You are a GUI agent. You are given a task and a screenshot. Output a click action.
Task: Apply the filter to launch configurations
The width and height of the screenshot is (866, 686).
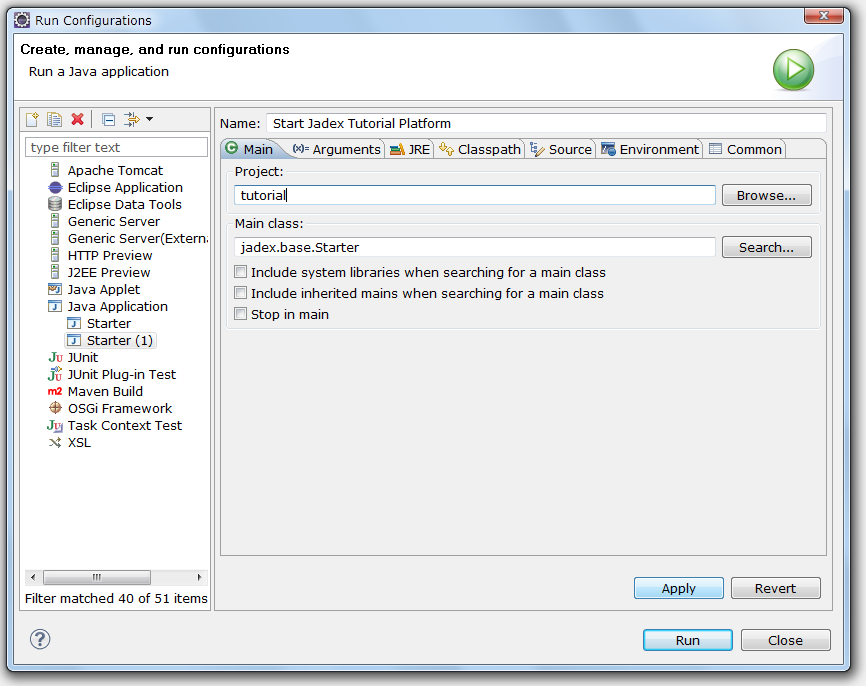[131, 119]
